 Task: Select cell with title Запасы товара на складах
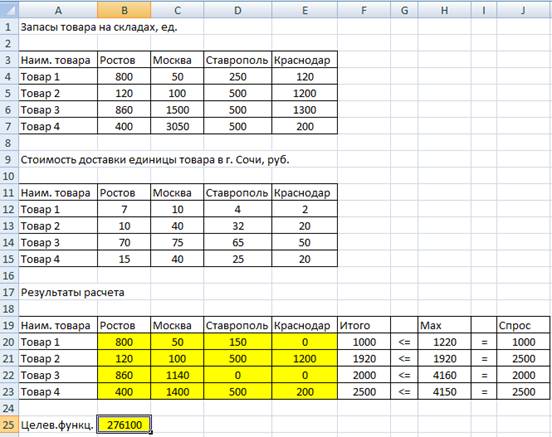tap(99, 27)
